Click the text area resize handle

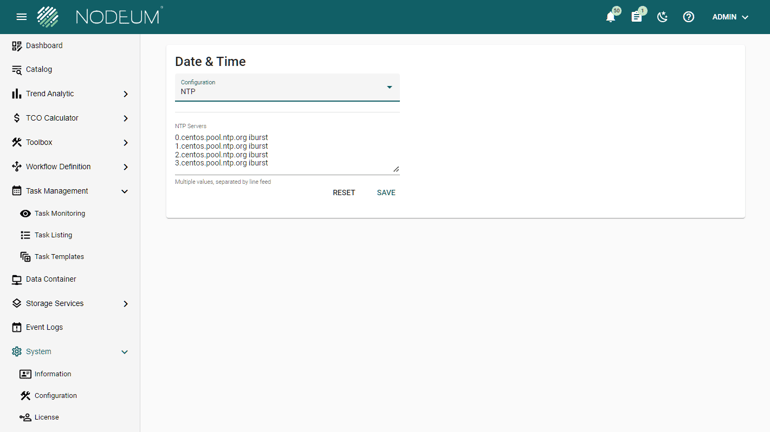coord(396,169)
